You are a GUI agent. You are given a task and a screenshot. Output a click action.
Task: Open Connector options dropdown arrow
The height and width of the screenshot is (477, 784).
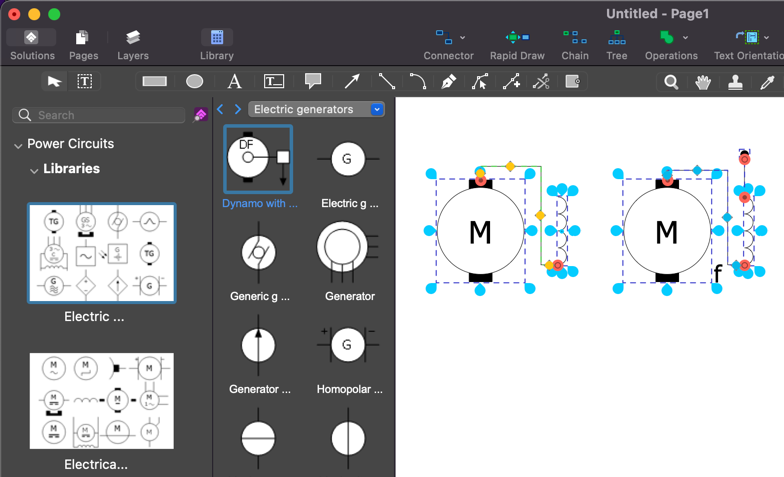(462, 38)
